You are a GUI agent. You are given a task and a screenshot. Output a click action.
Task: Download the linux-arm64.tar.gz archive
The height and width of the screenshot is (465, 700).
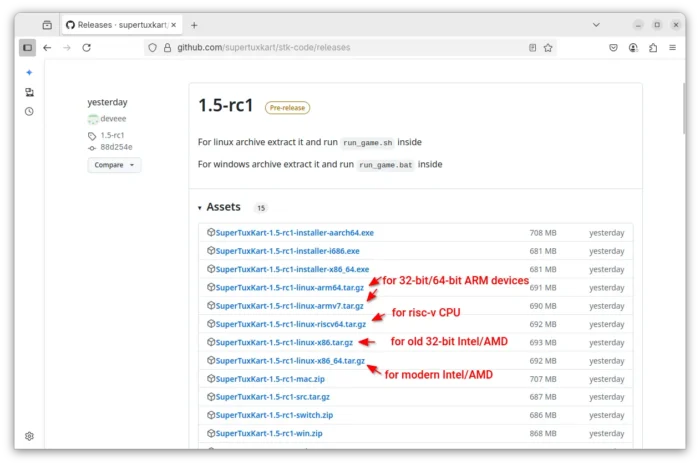coord(290,287)
